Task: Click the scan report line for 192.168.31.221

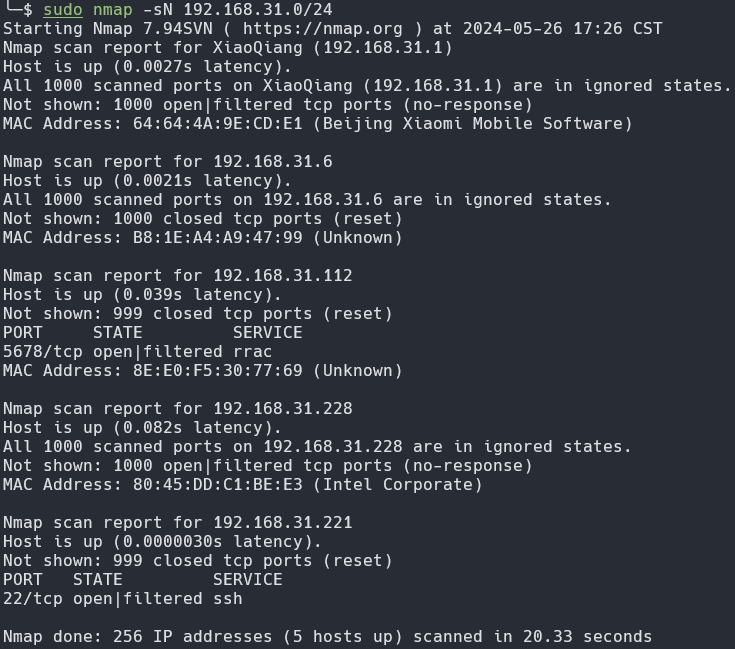Action: 178,523
